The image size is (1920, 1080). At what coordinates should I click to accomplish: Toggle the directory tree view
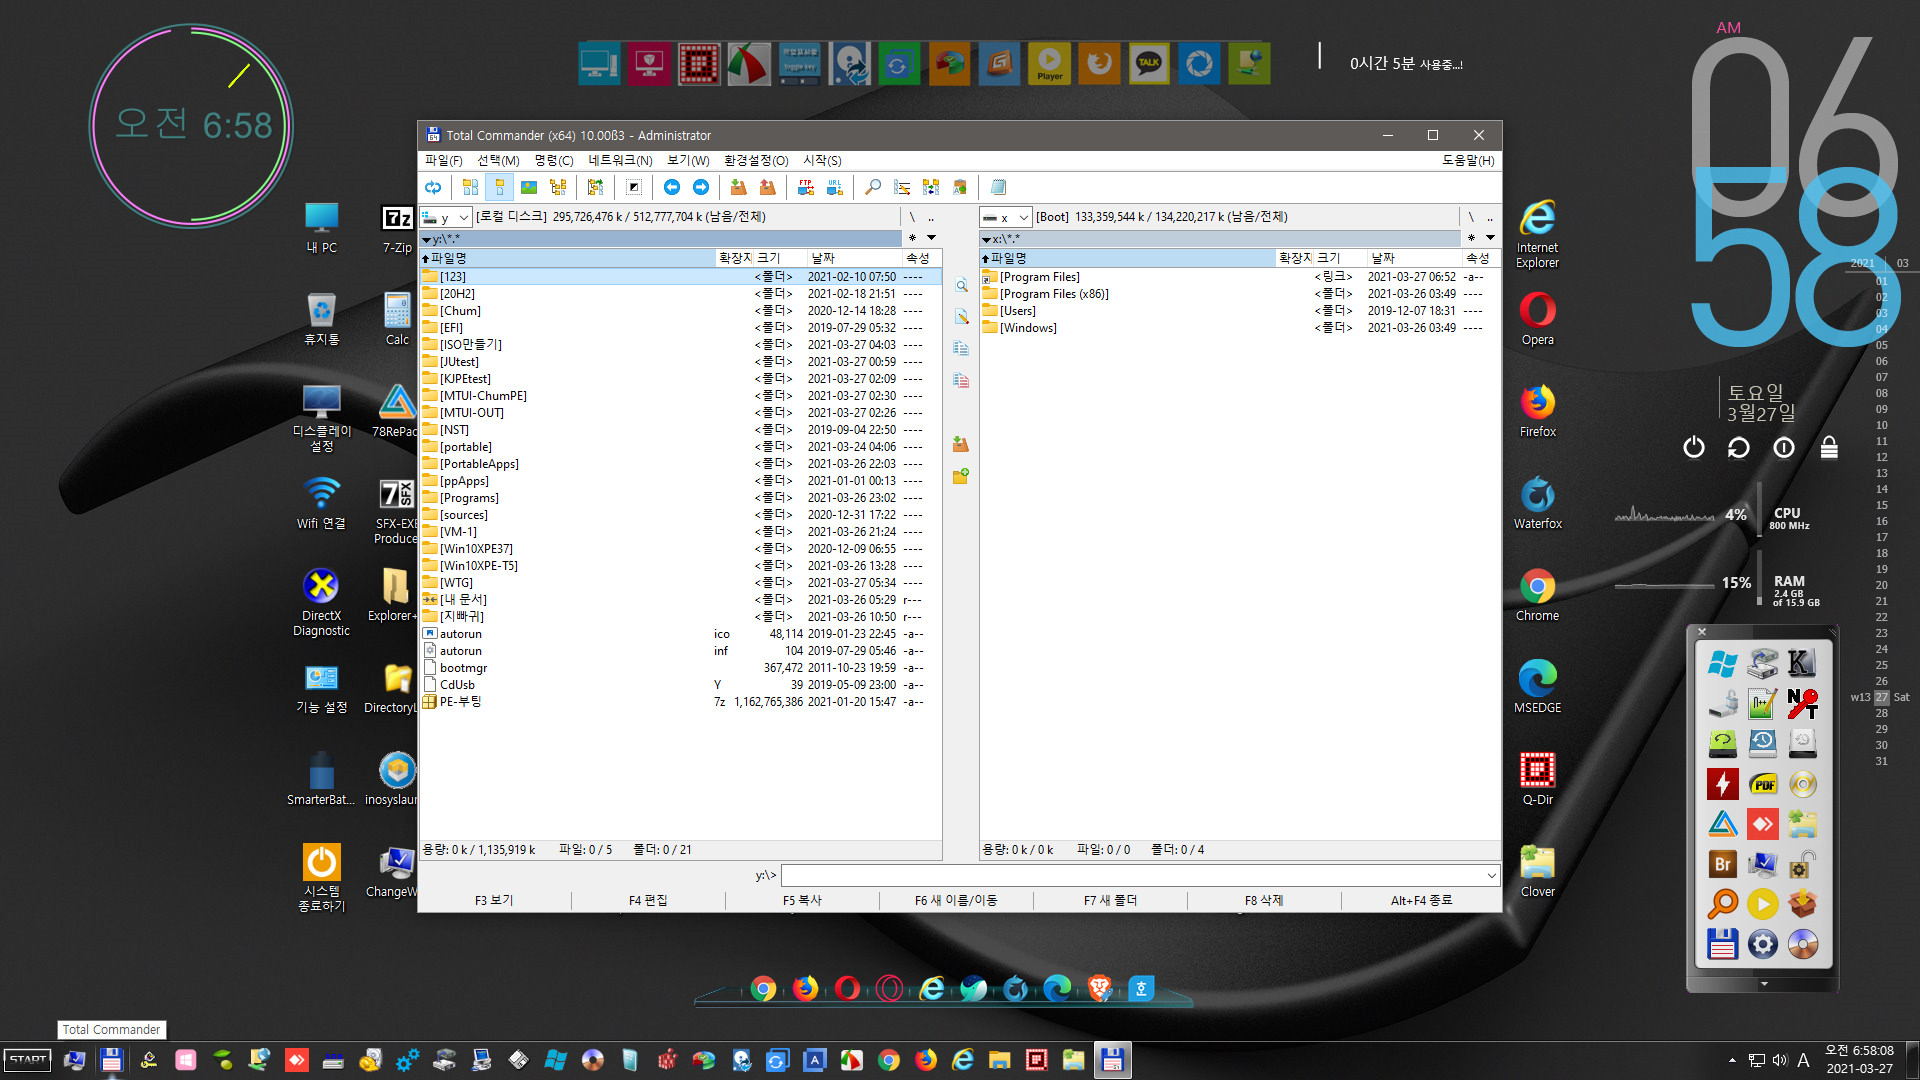(558, 187)
